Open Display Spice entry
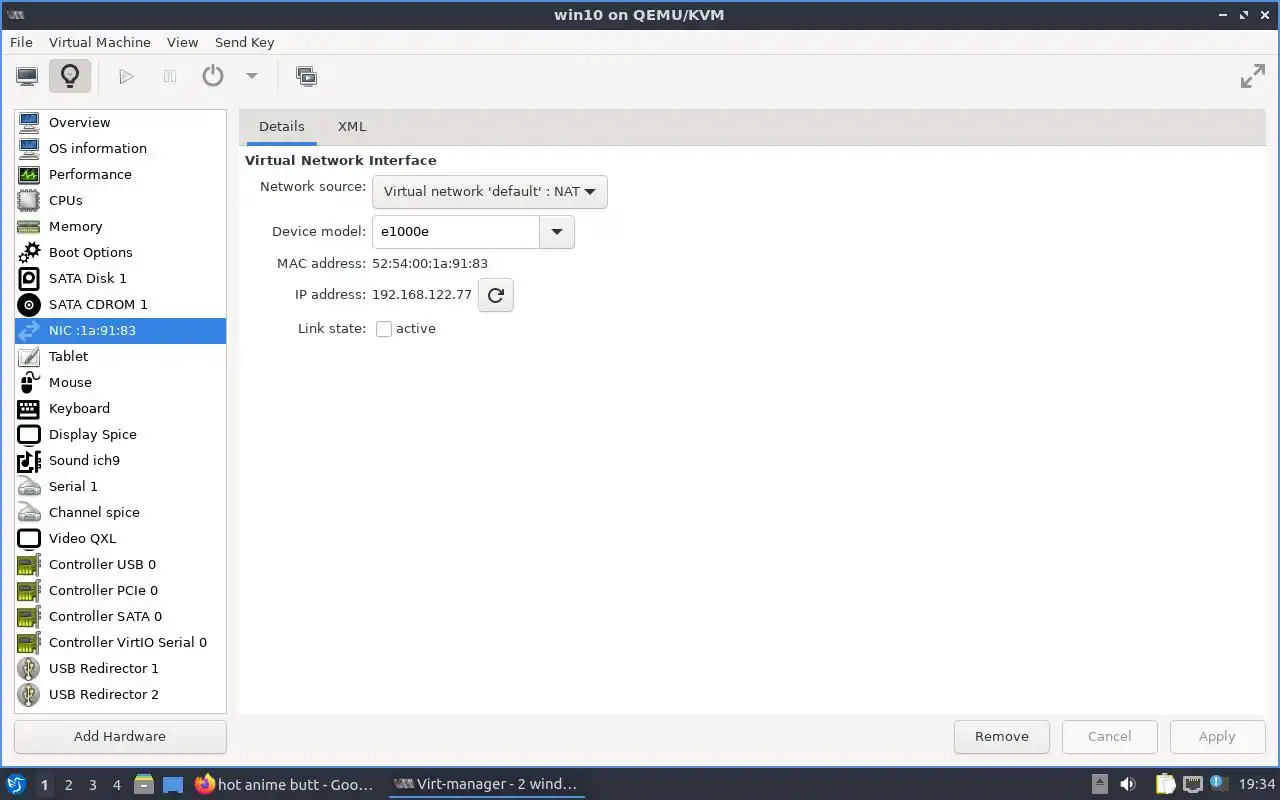 [120, 434]
